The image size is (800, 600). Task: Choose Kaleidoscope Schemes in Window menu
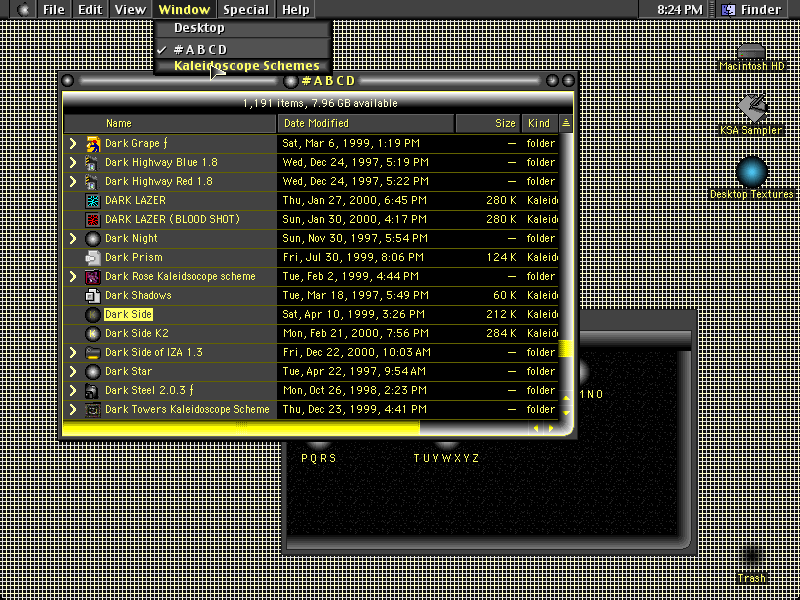(x=244, y=66)
